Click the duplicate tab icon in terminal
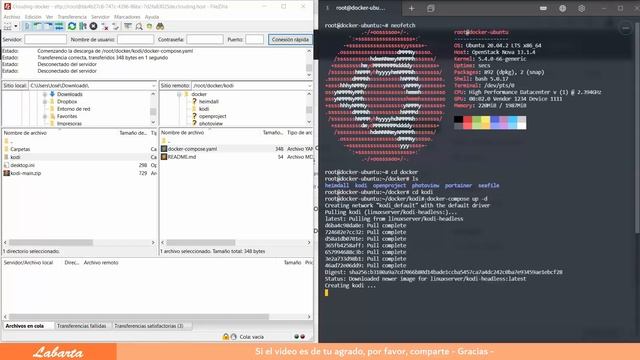 (x=431, y=9)
